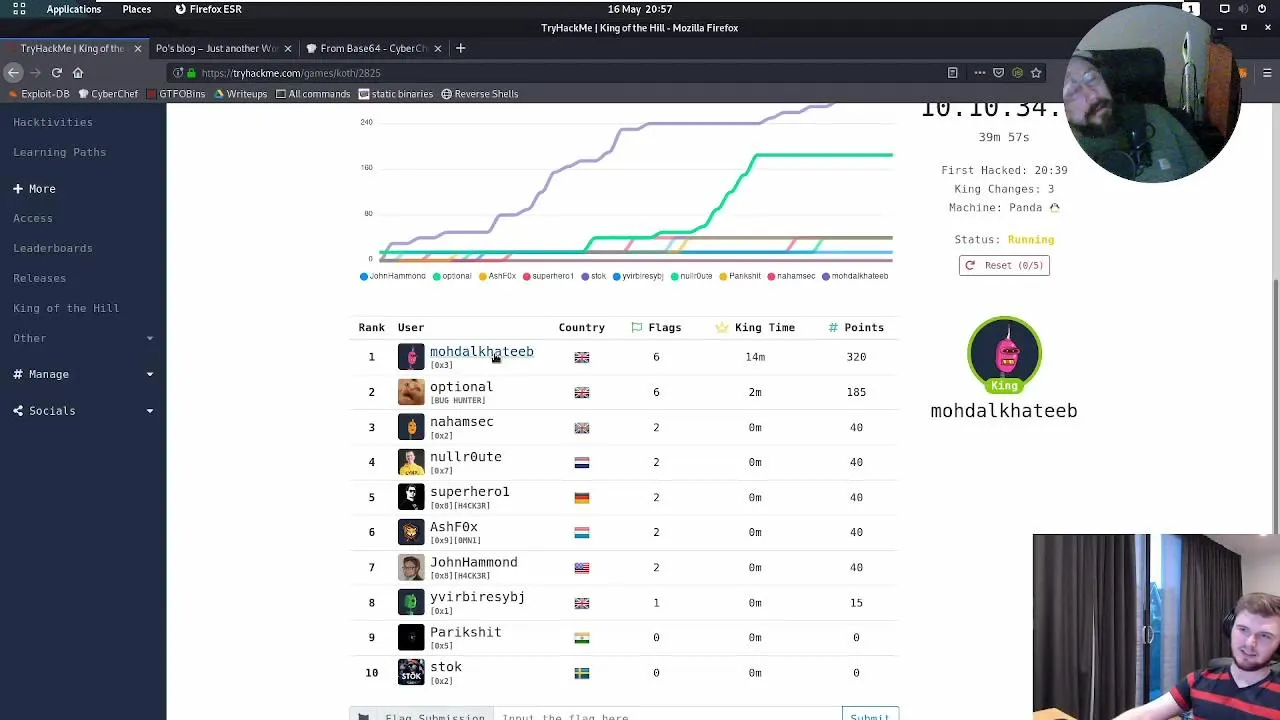Open King of the Hill sidebar link
The height and width of the screenshot is (720, 1280).
[66, 308]
